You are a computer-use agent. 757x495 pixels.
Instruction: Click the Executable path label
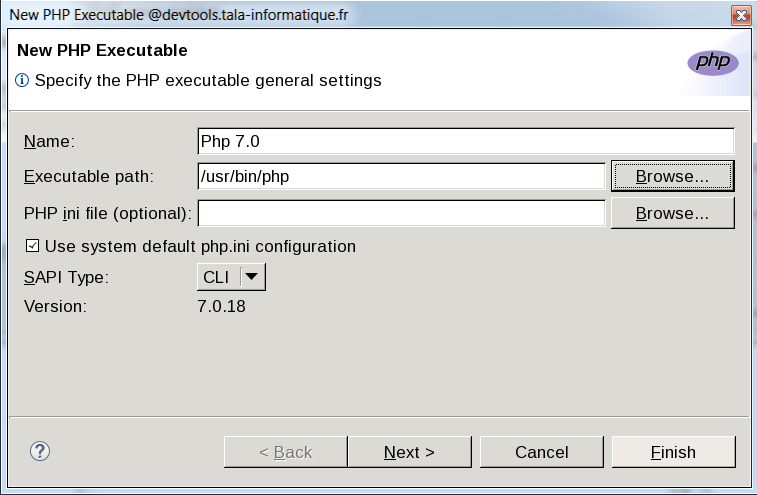(88, 177)
